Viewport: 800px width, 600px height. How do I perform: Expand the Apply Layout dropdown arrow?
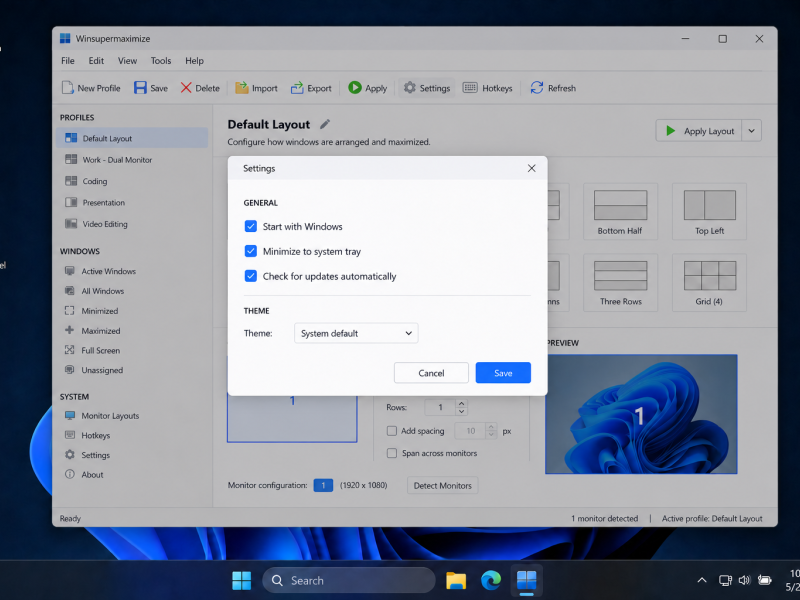tap(751, 131)
